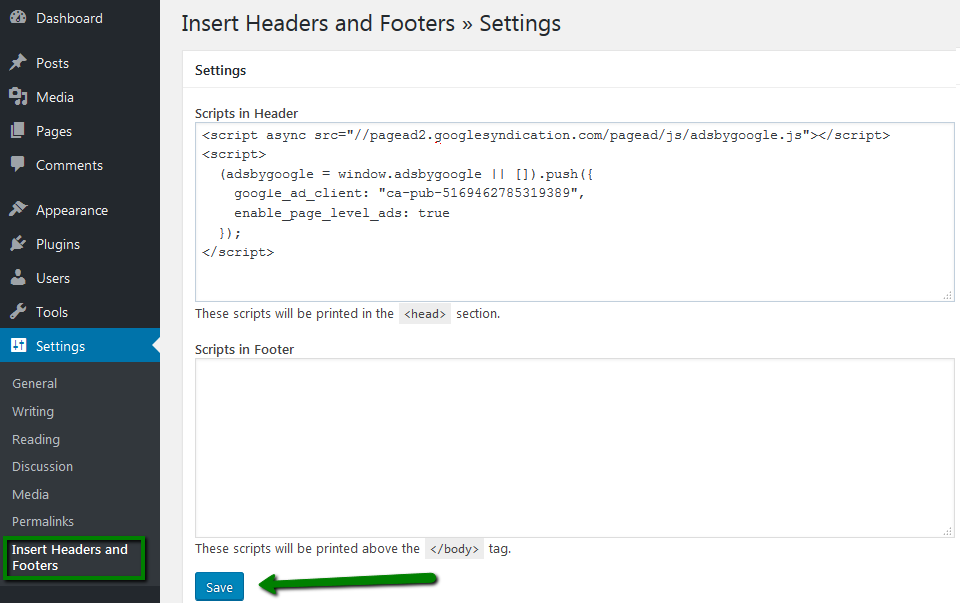Focus the empty Scripts in Footer textarea
Screen dimensions: 960x603
click(x=574, y=448)
